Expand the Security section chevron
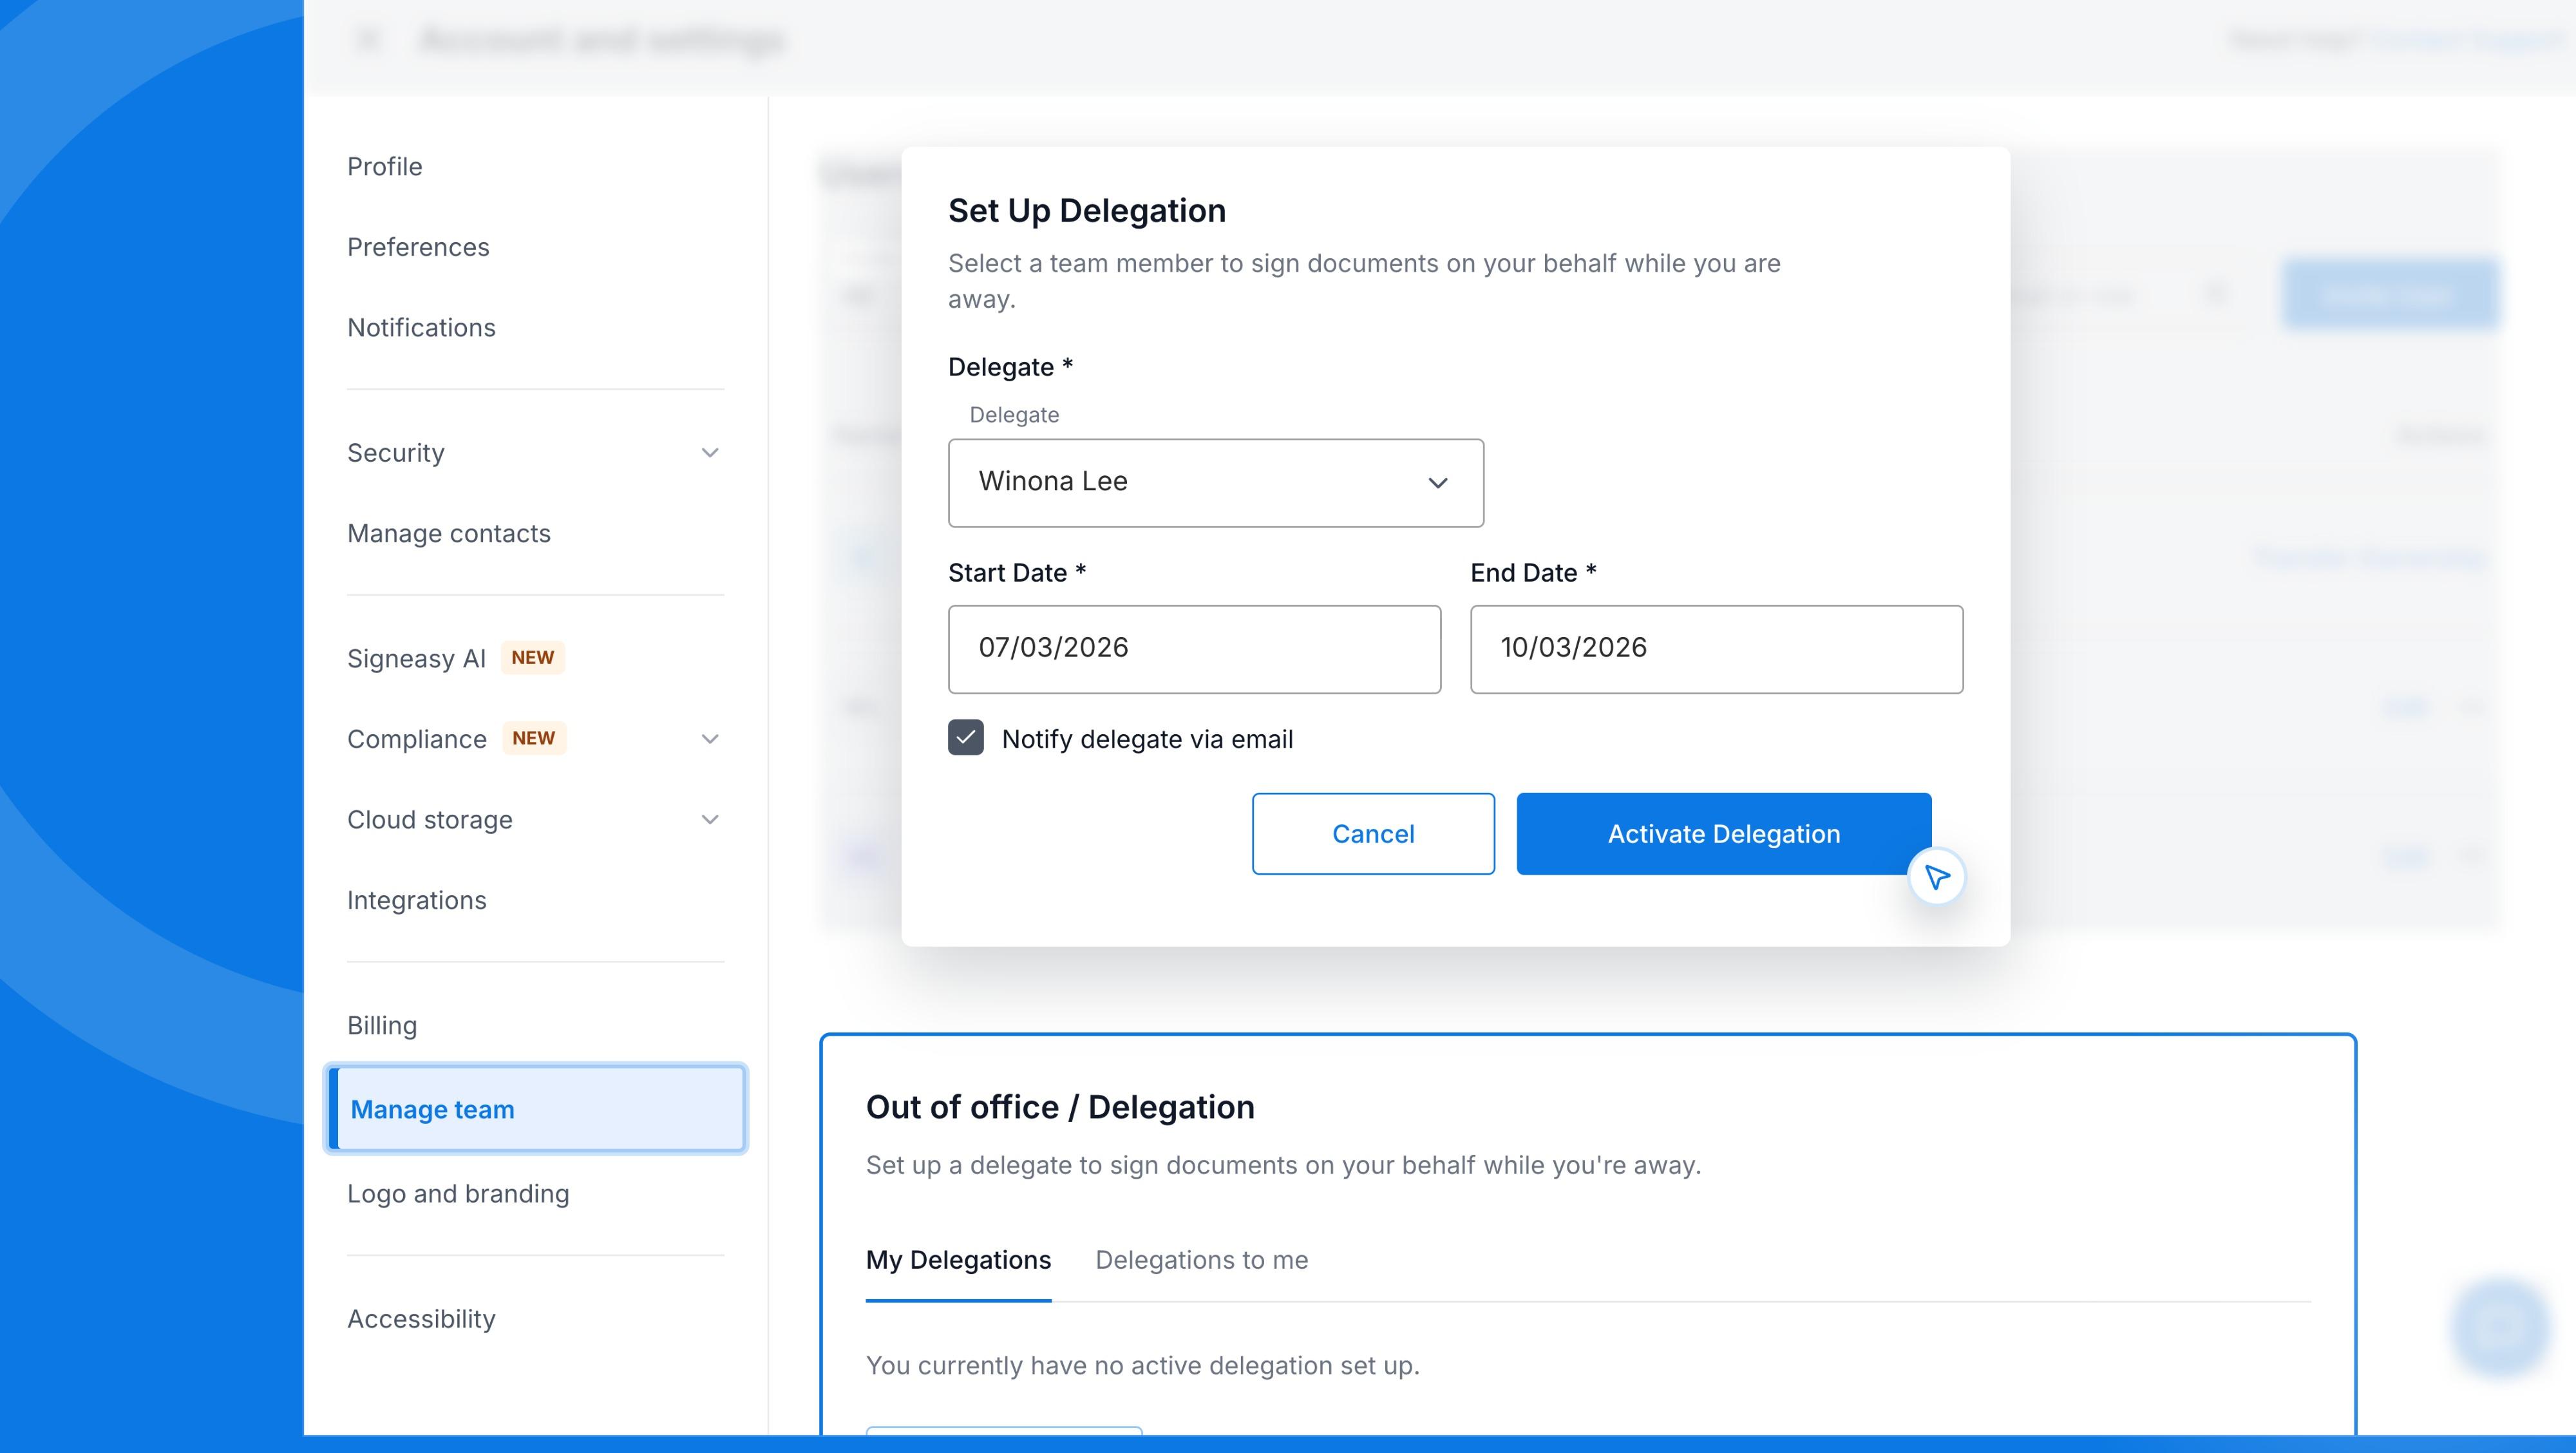This screenshot has height=1453, width=2576. pyautogui.click(x=710, y=453)
